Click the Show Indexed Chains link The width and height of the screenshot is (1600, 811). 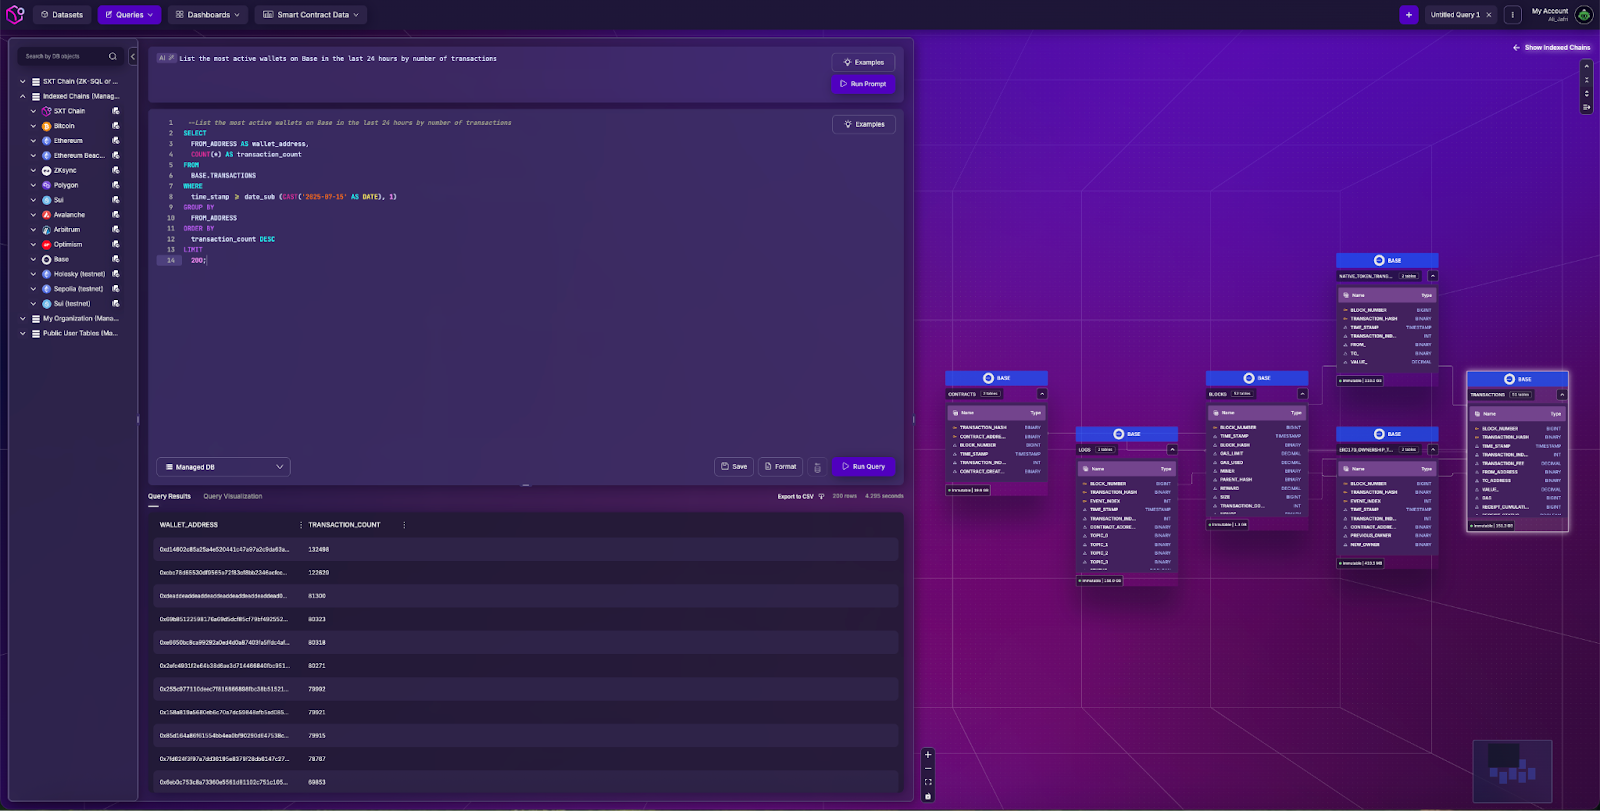[x=1551, y=48]
